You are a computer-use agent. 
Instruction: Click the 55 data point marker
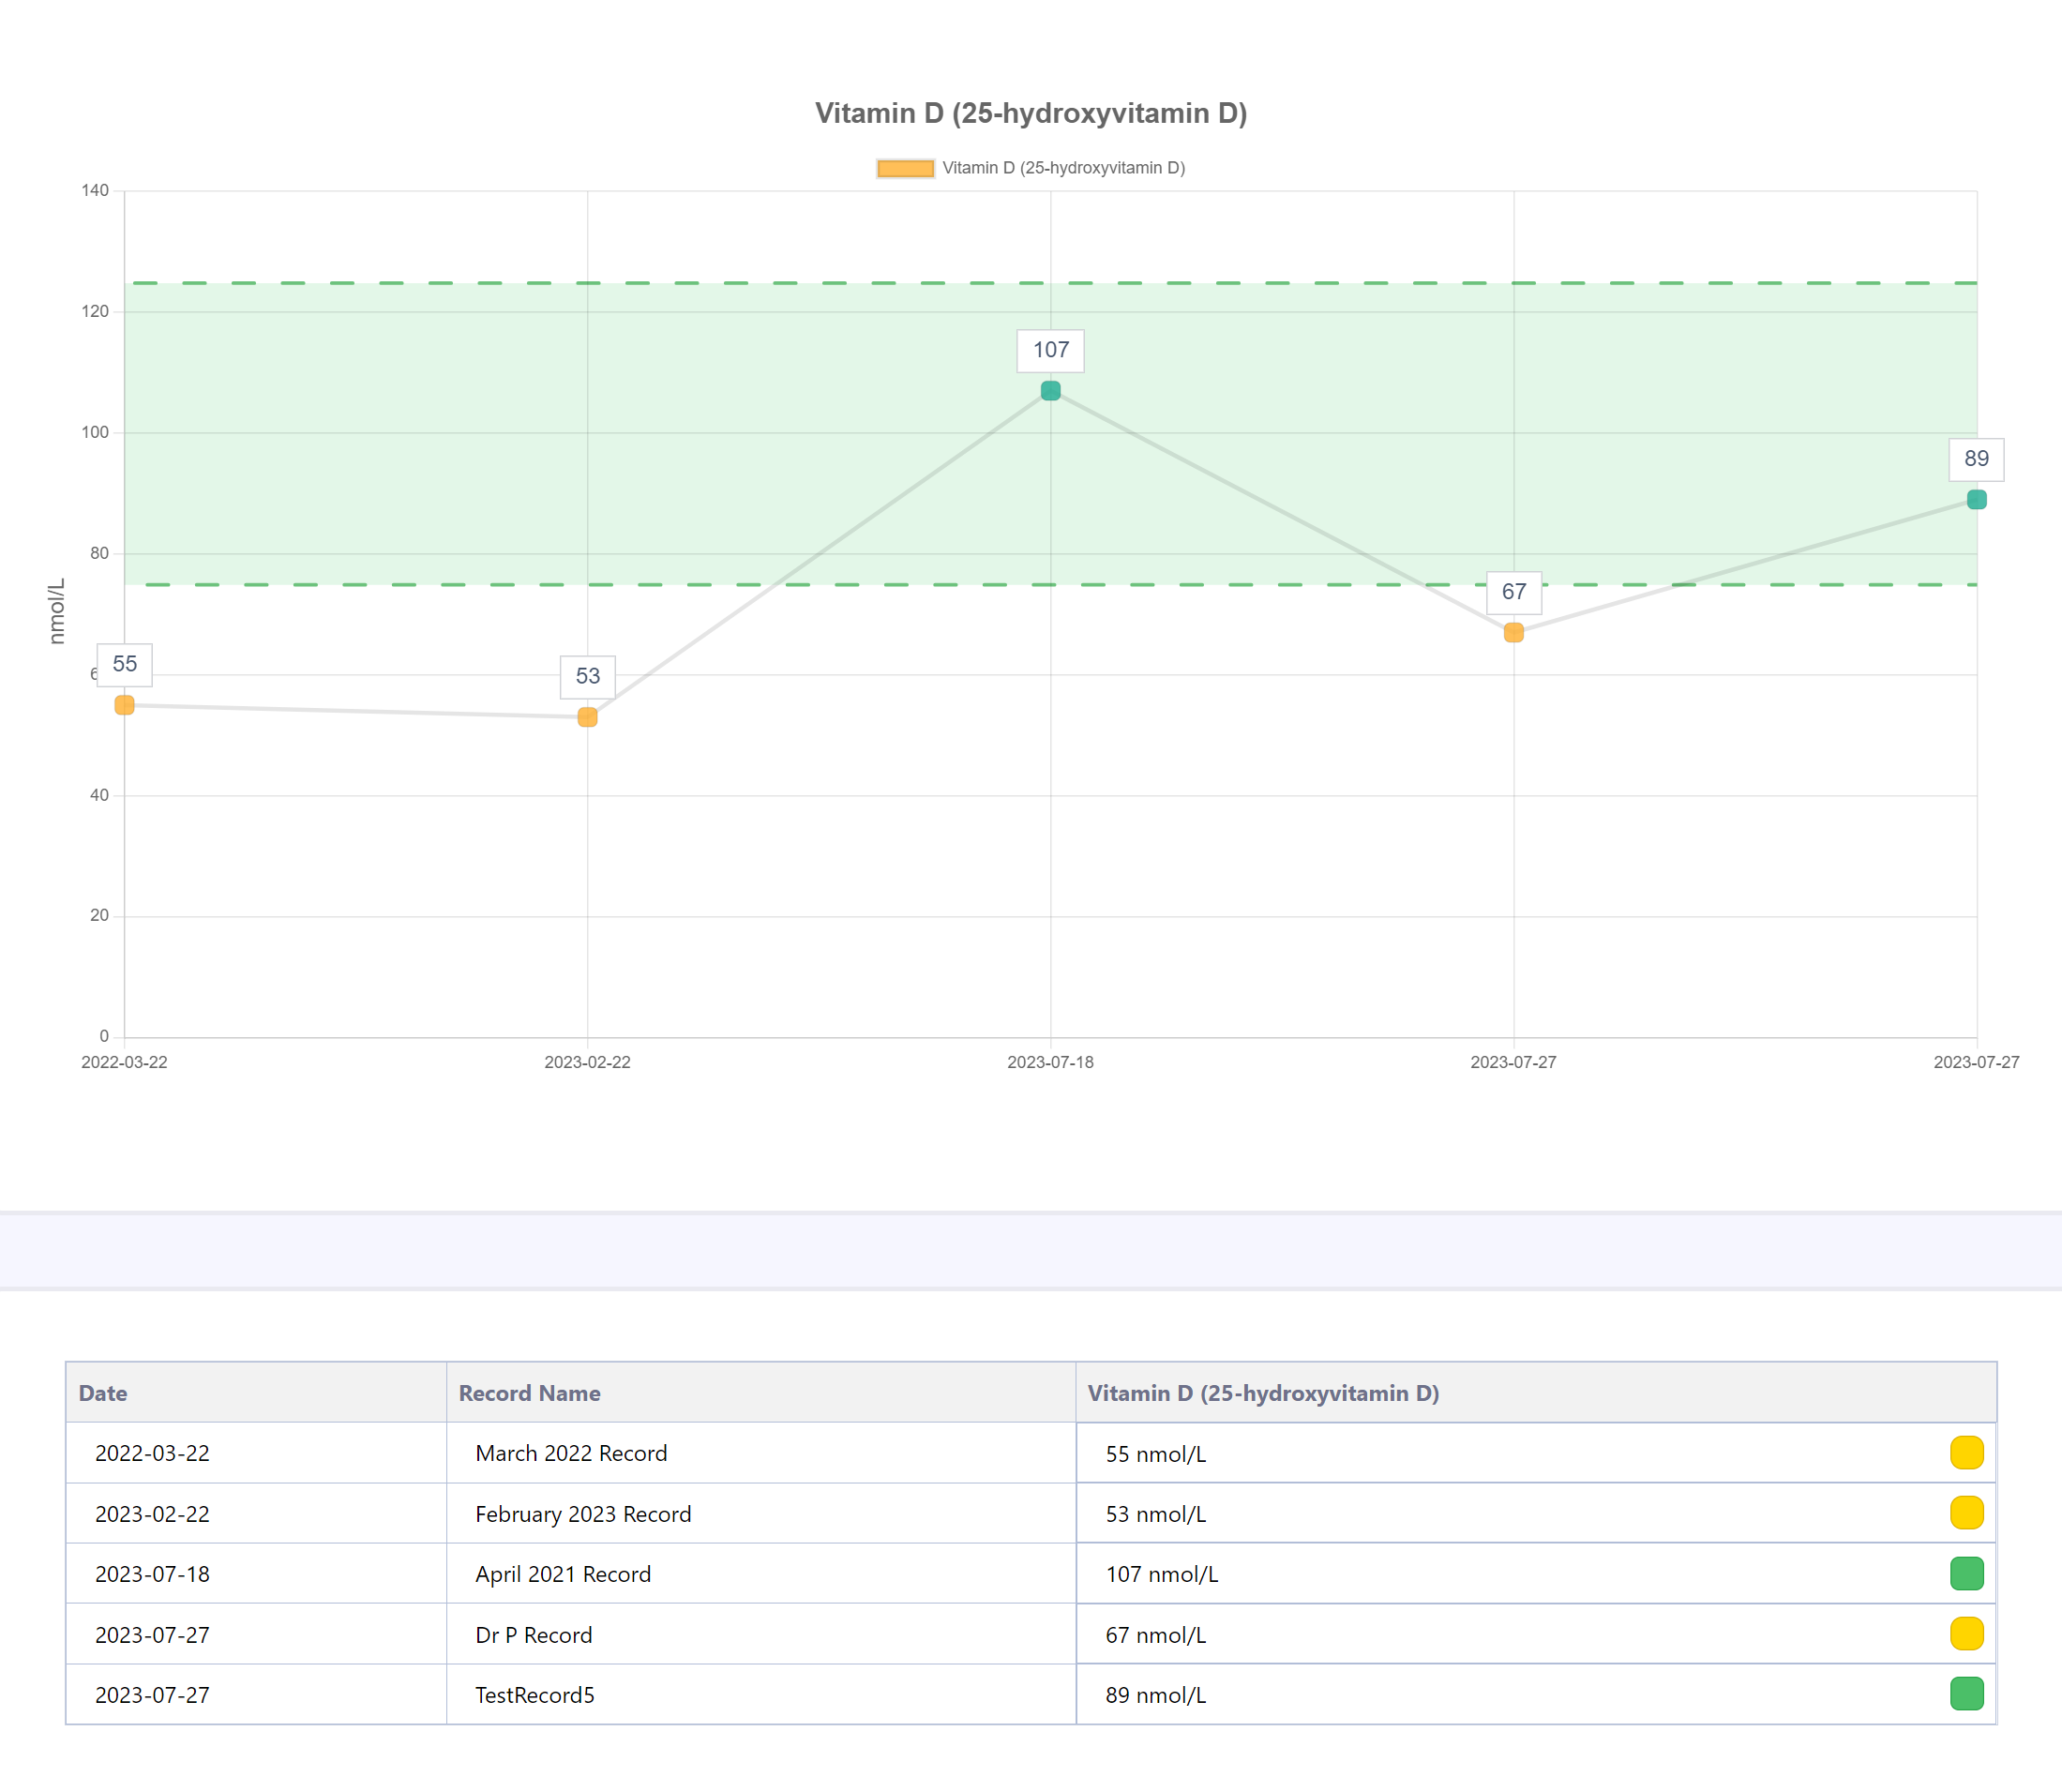[x=124, y=705]
